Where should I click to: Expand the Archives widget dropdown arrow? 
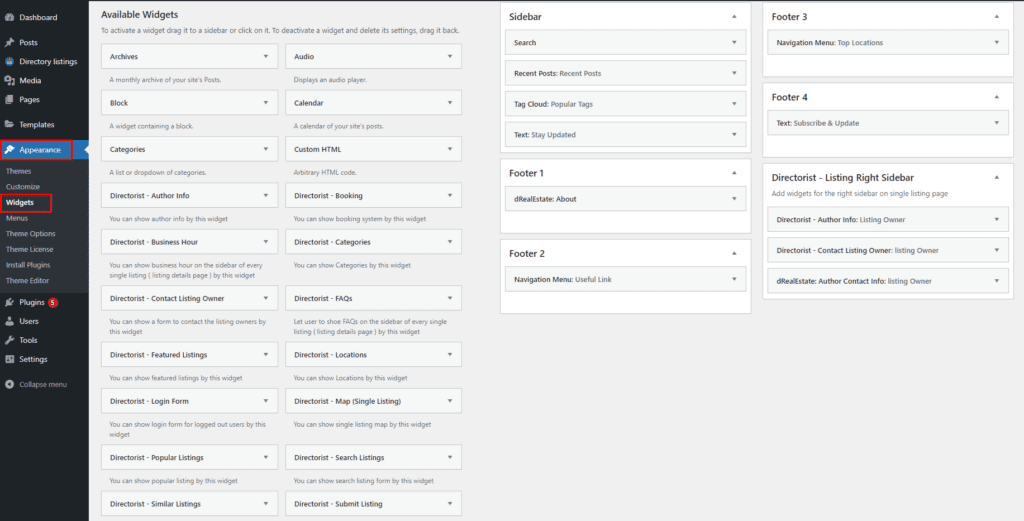click(x=266, y=57)
